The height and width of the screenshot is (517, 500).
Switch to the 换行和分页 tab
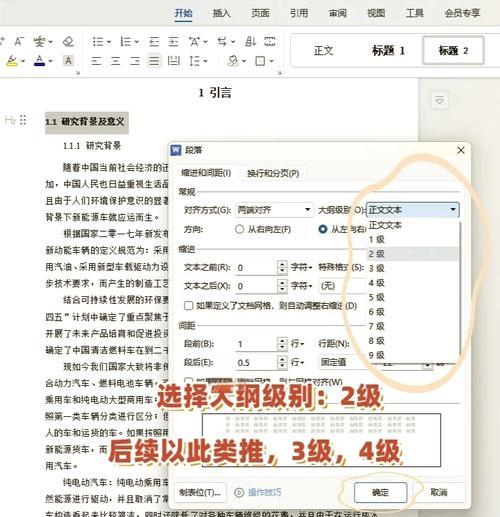coord(273,173)
